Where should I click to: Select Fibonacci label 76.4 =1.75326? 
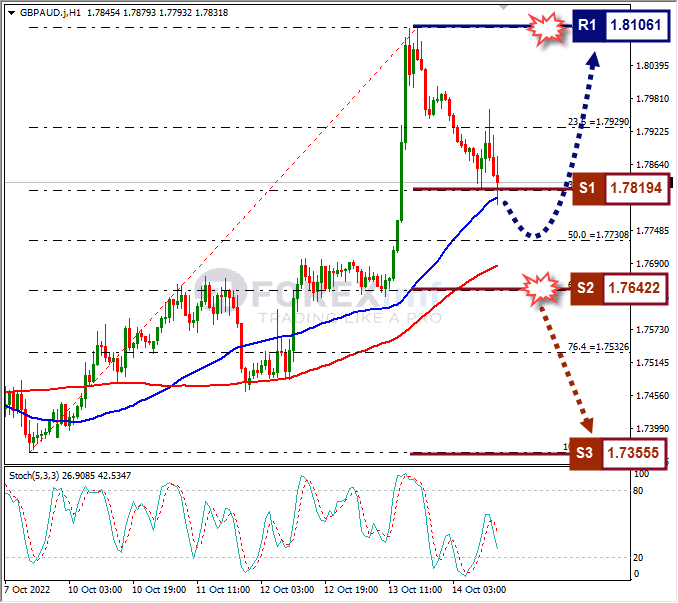click(x=598, y=347)
